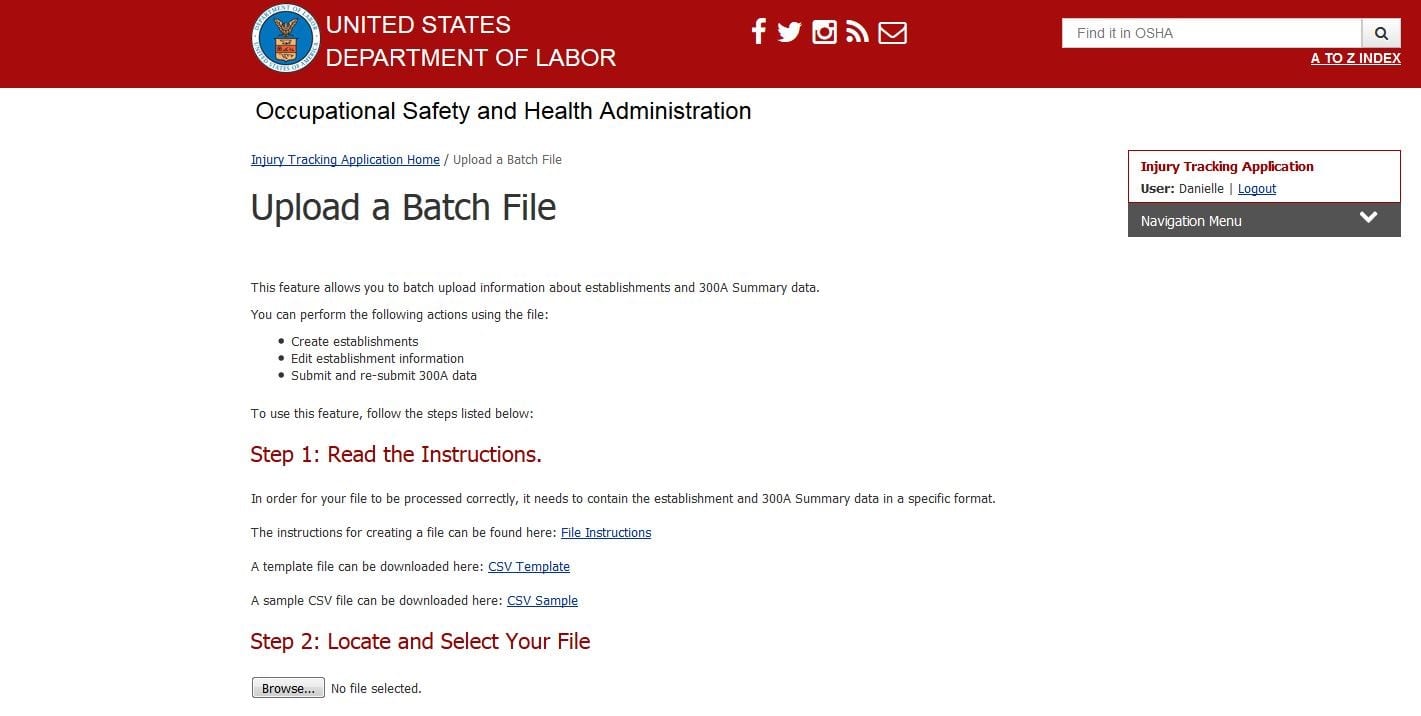This screenshot has width=1421, height=716.
Task: Download the CSV Sample file
Action: [542, 601]
